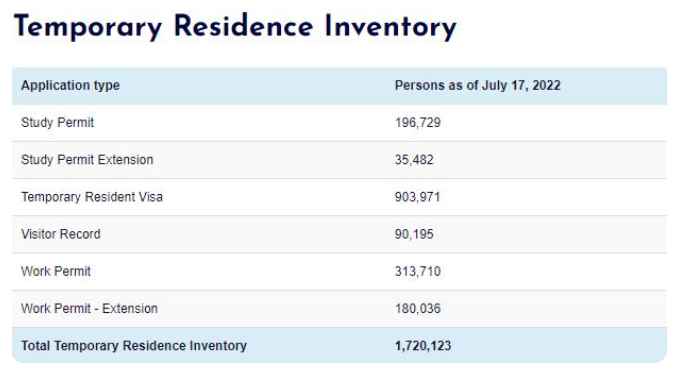677x370 pixels.
Task: Select the Visitor Record row label
Action: click(61, 234)
